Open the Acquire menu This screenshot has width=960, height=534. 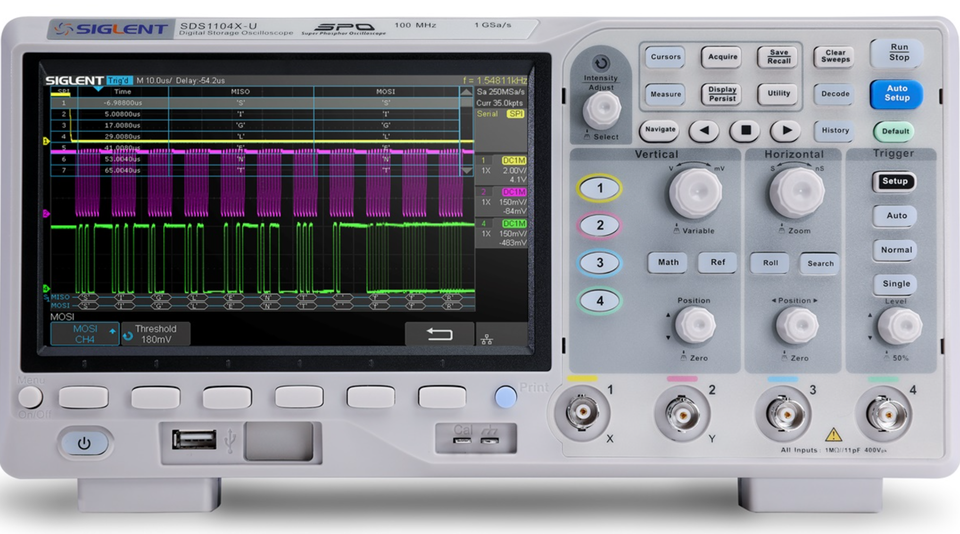722,57
